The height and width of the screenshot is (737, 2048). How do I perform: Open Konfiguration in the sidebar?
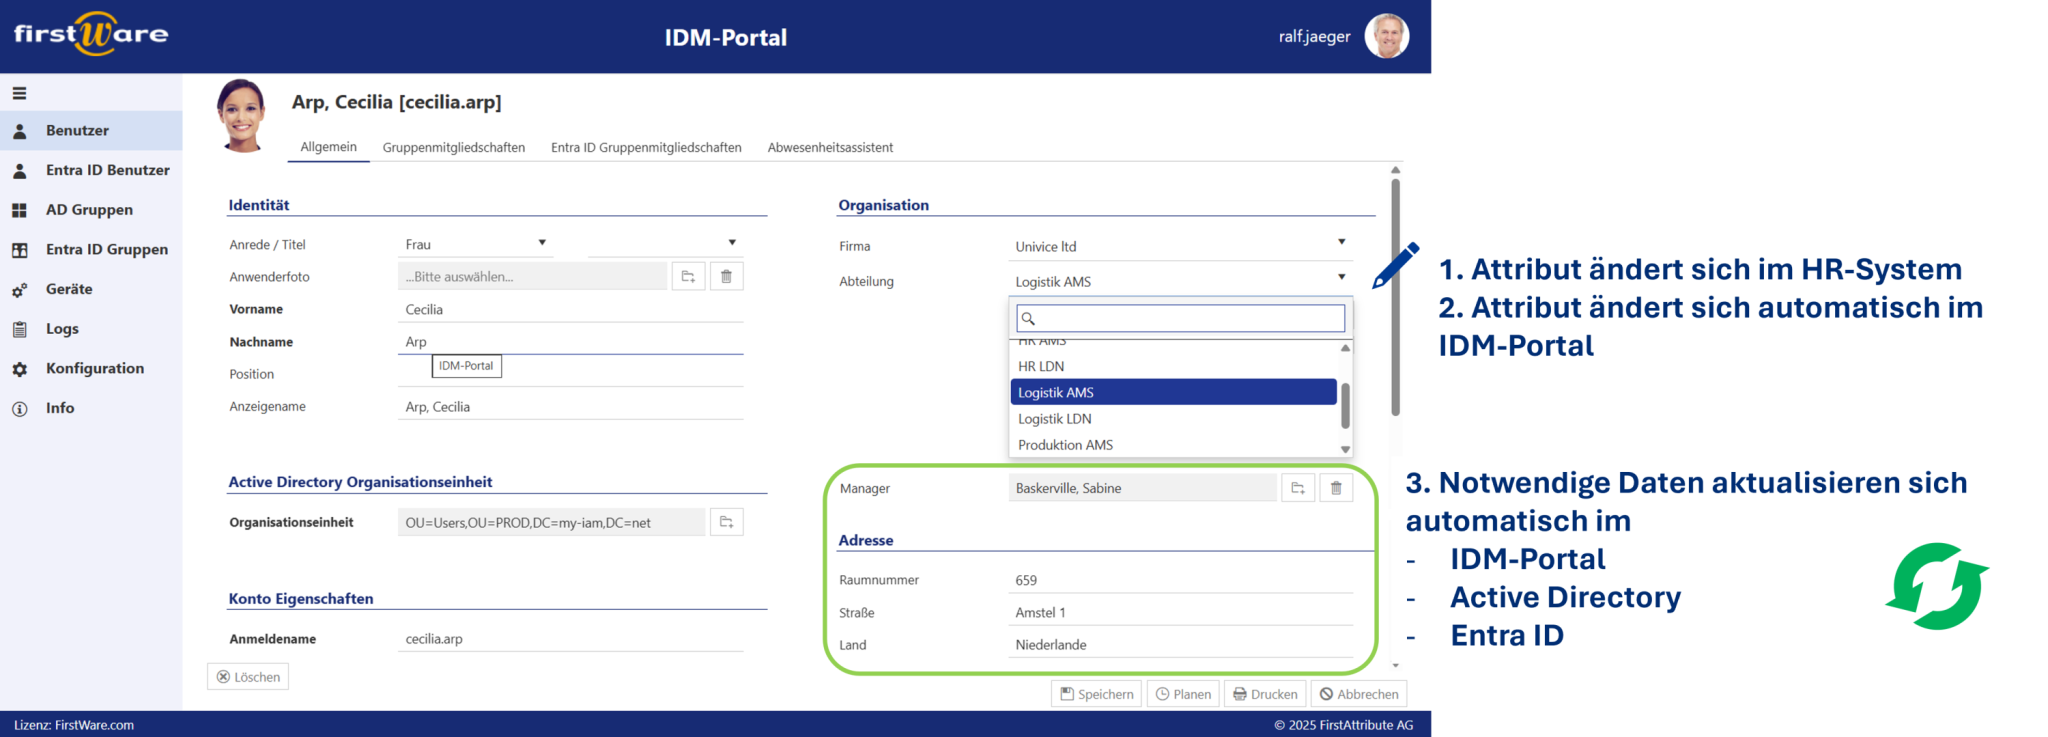[94, 368]
